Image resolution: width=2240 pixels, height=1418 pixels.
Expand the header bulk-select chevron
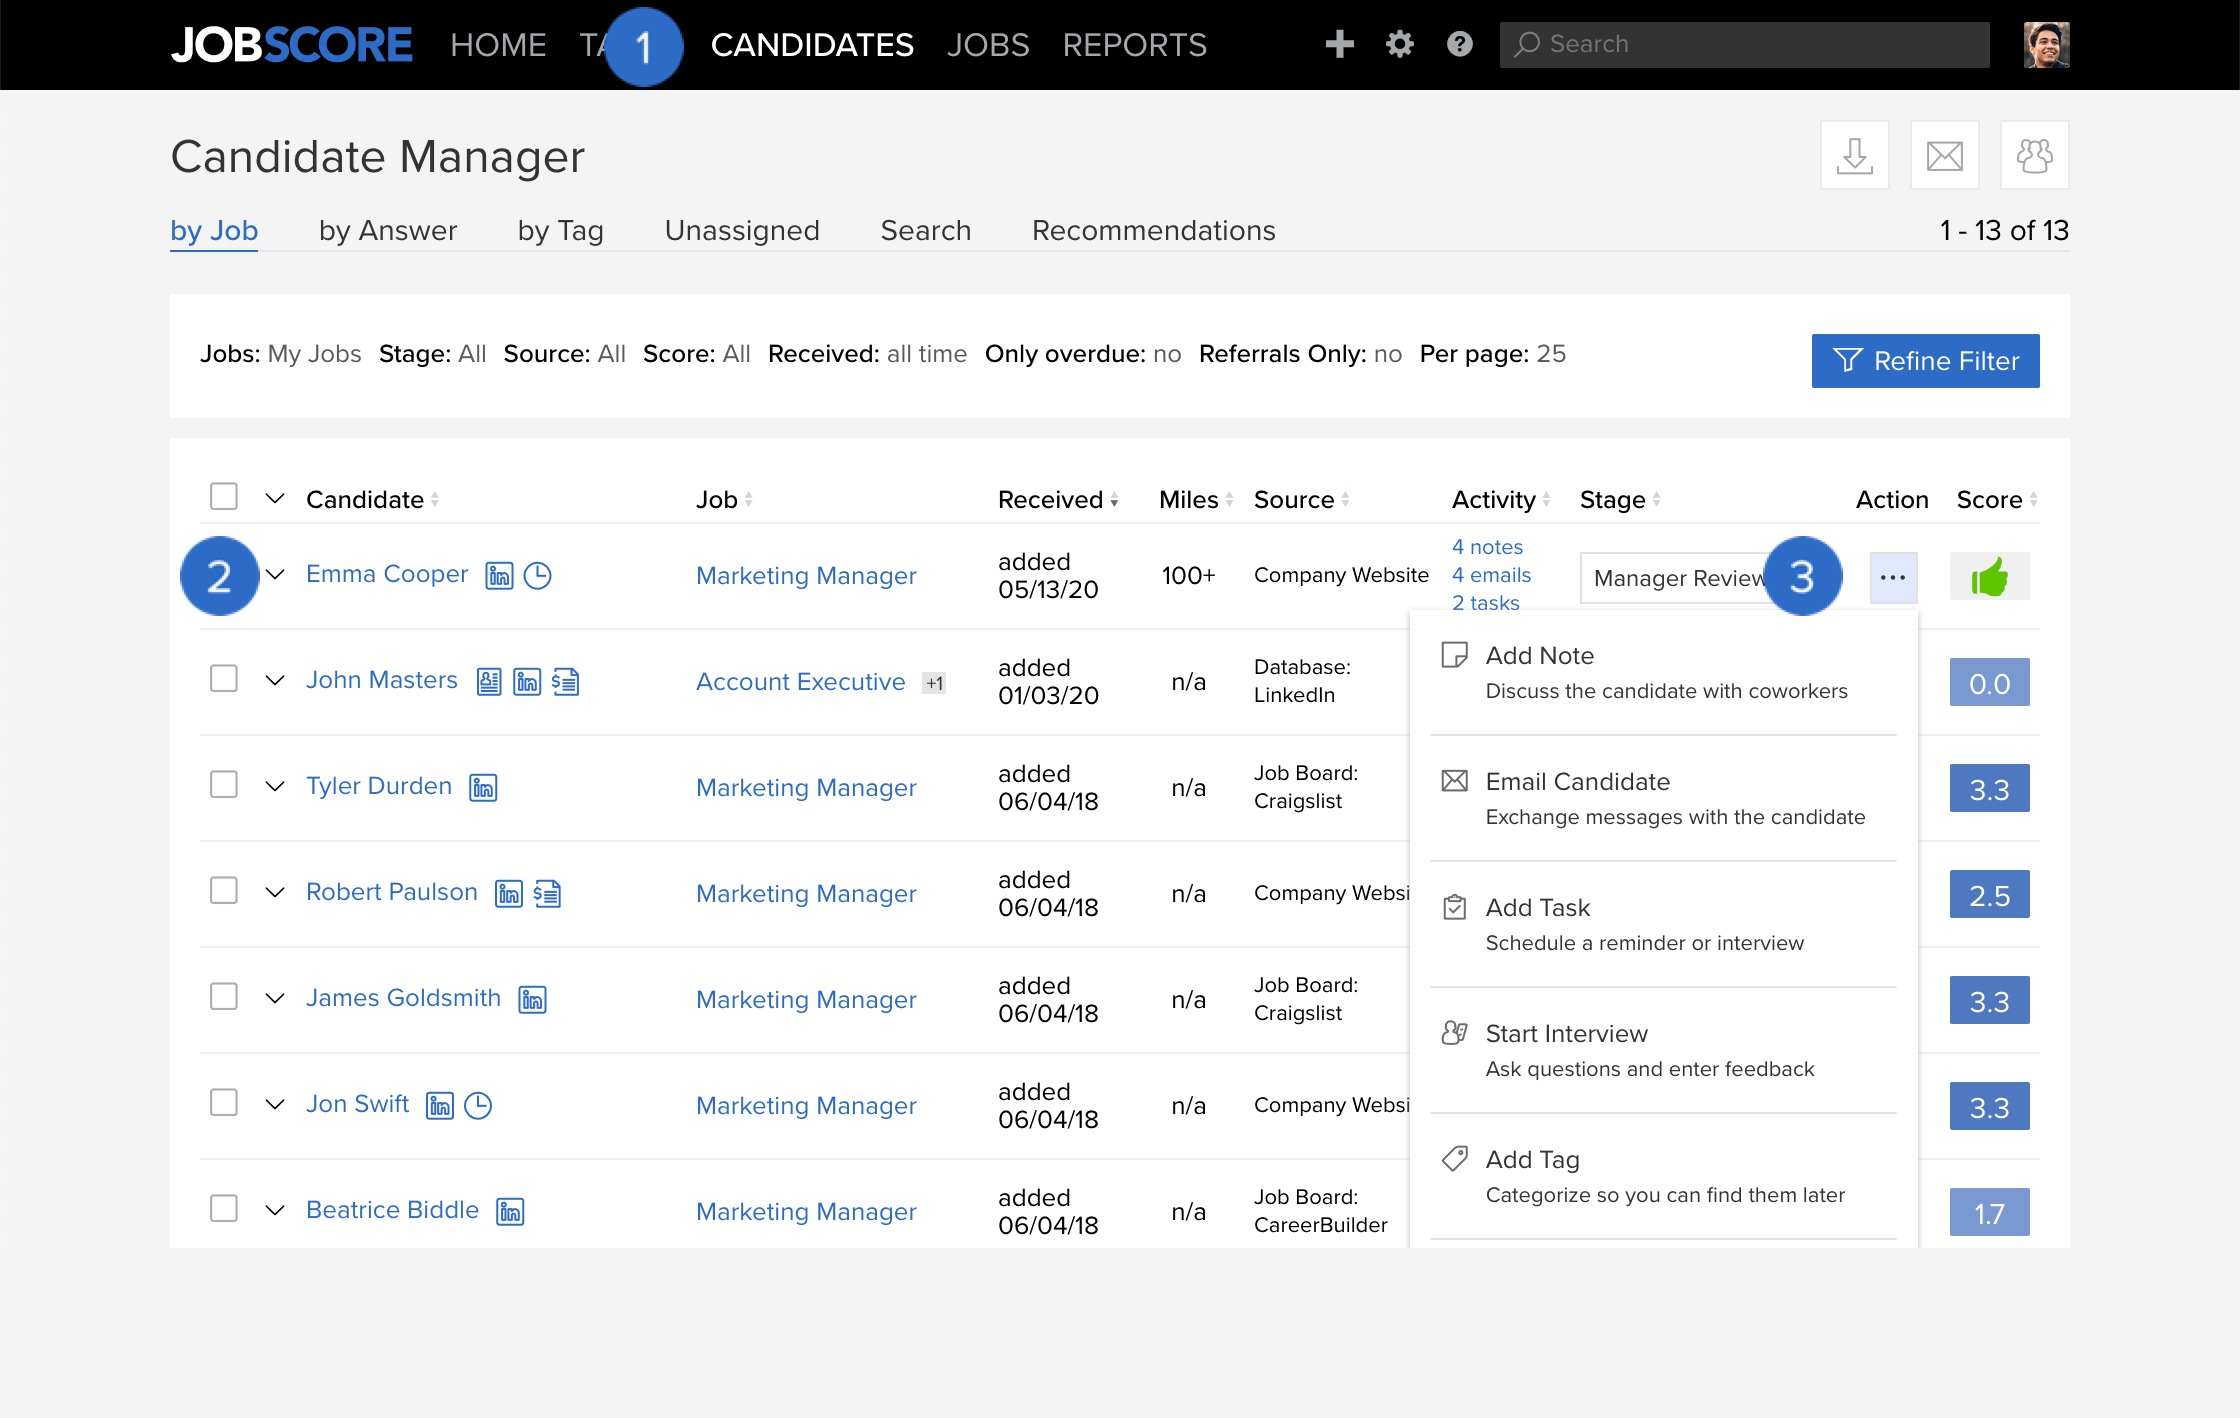coord(275,498)
